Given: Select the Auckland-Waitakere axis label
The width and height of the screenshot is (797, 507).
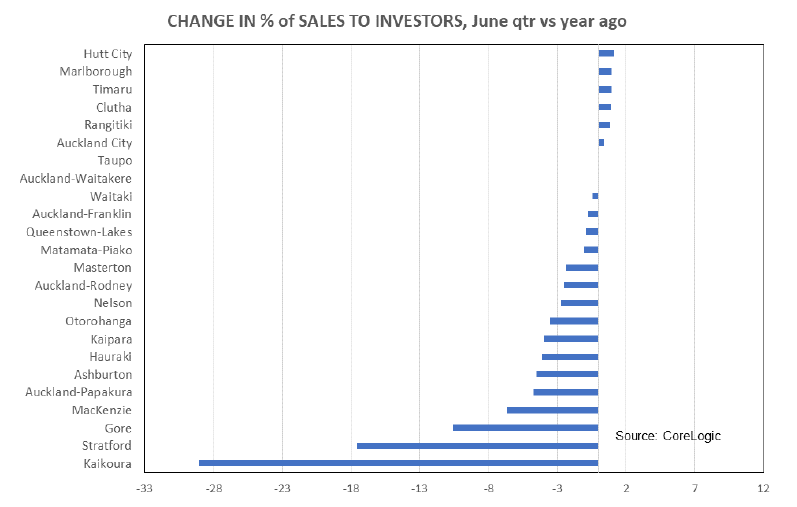Looking at the screenshot, I should pos(76,179).
